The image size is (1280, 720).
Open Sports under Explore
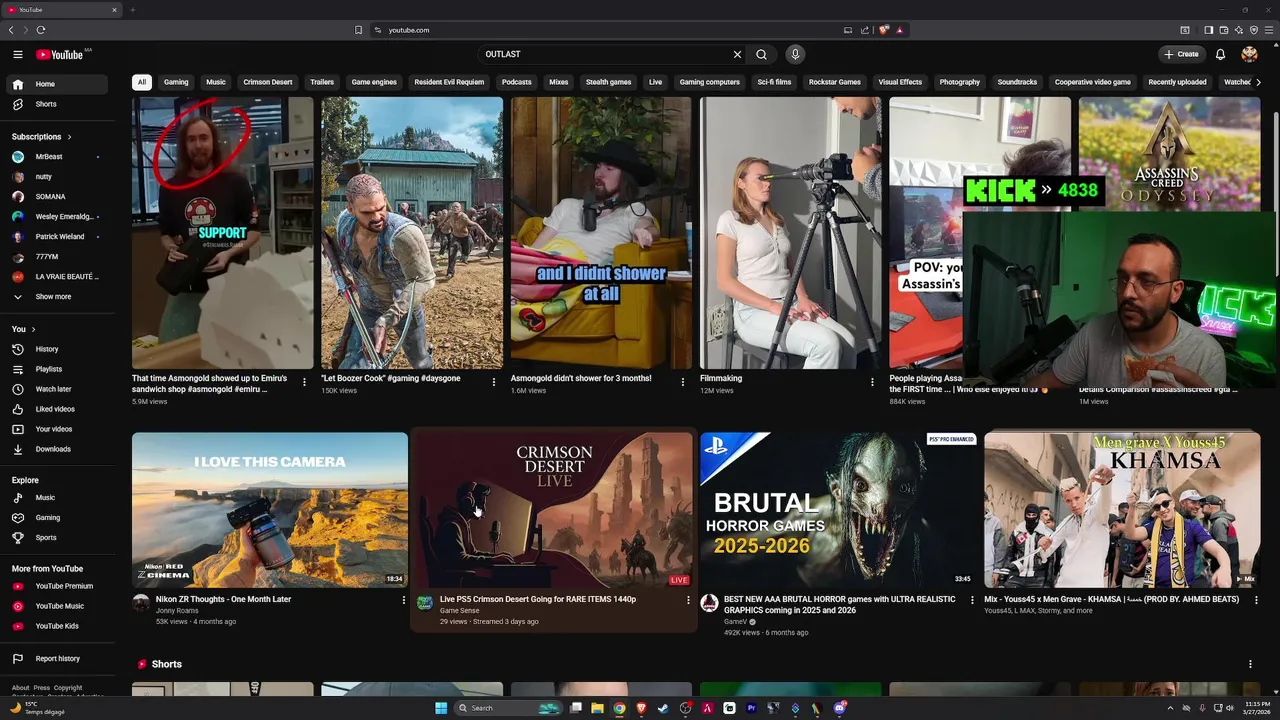coord(59,538)
